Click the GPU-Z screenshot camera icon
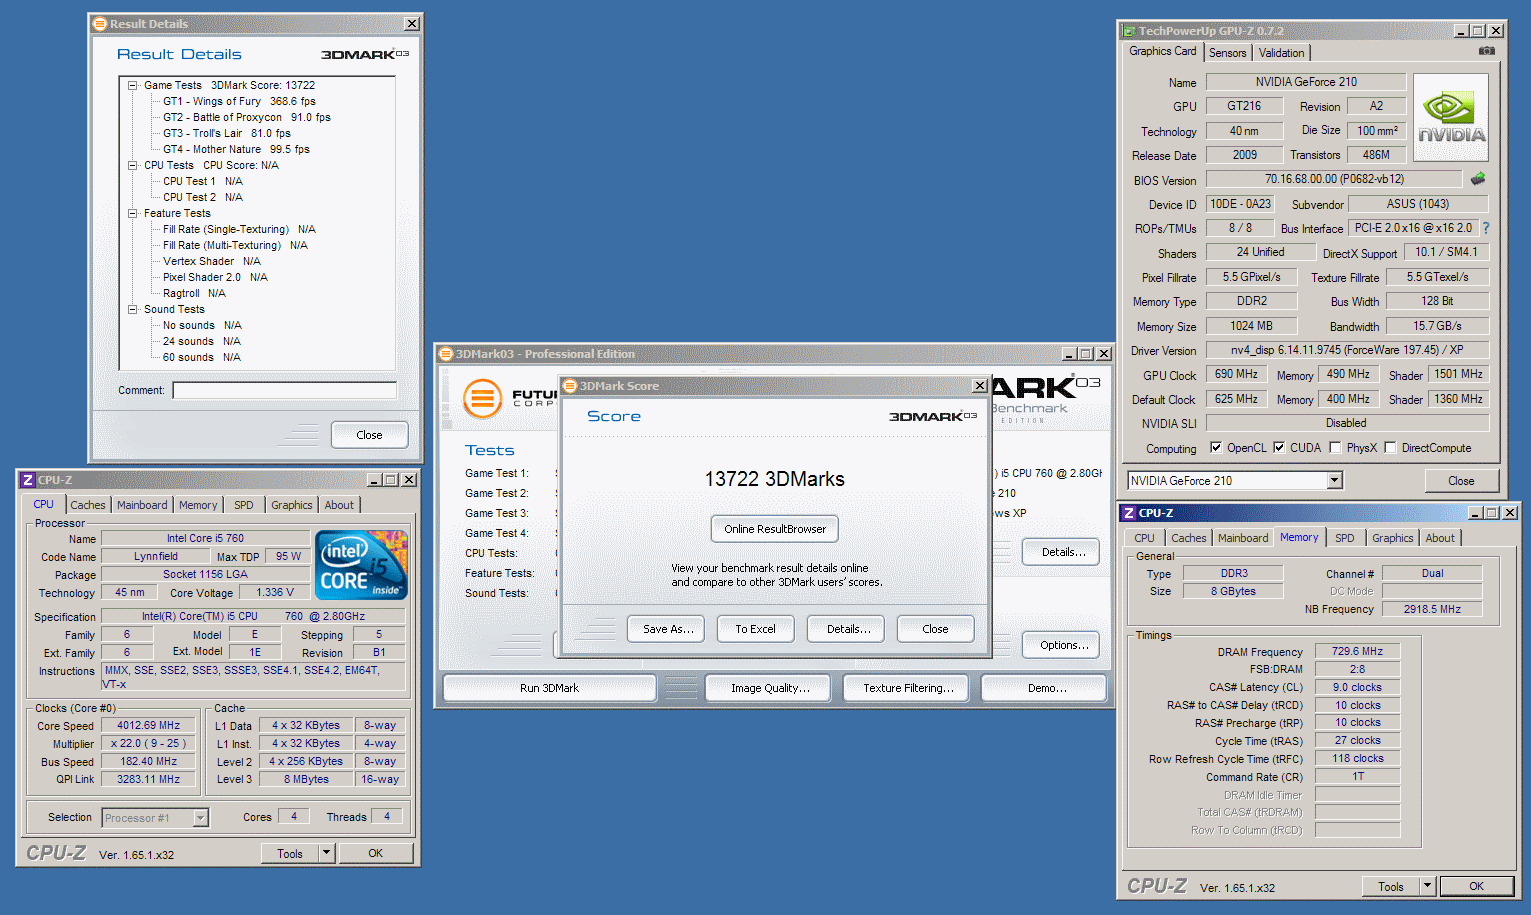 1487,51
